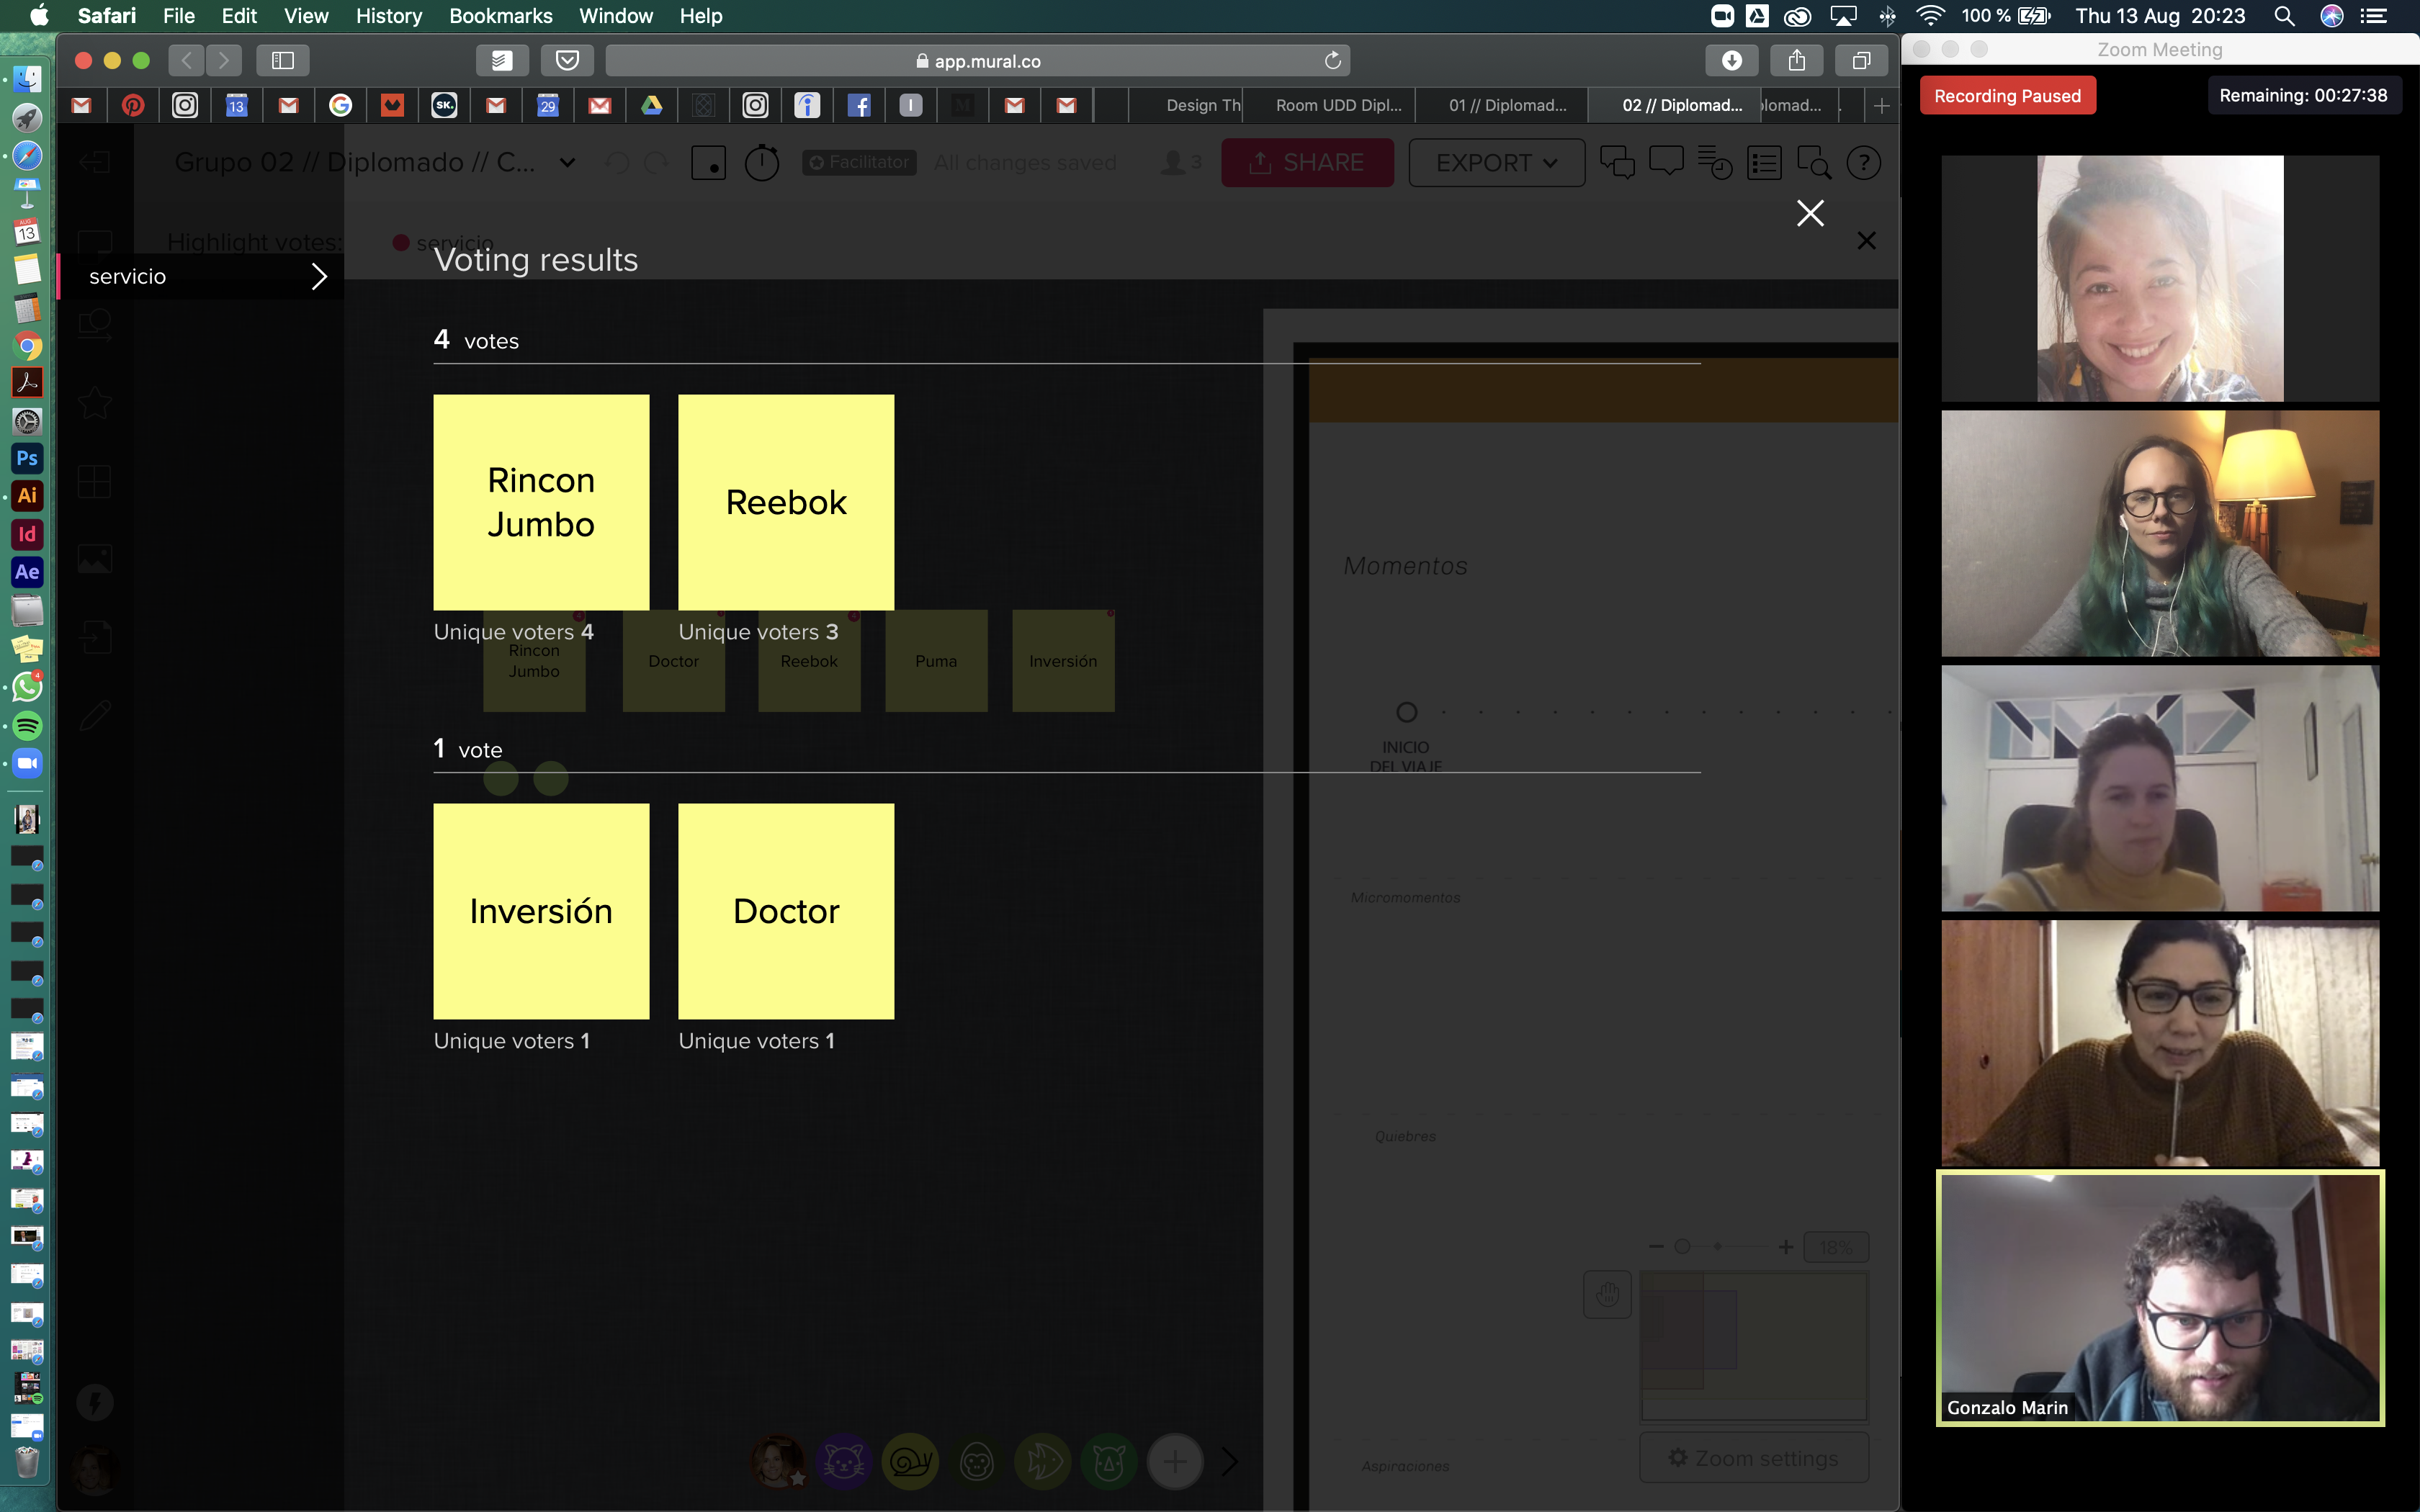
Task: Open Photoshop from the Dock
Action: 27,458
